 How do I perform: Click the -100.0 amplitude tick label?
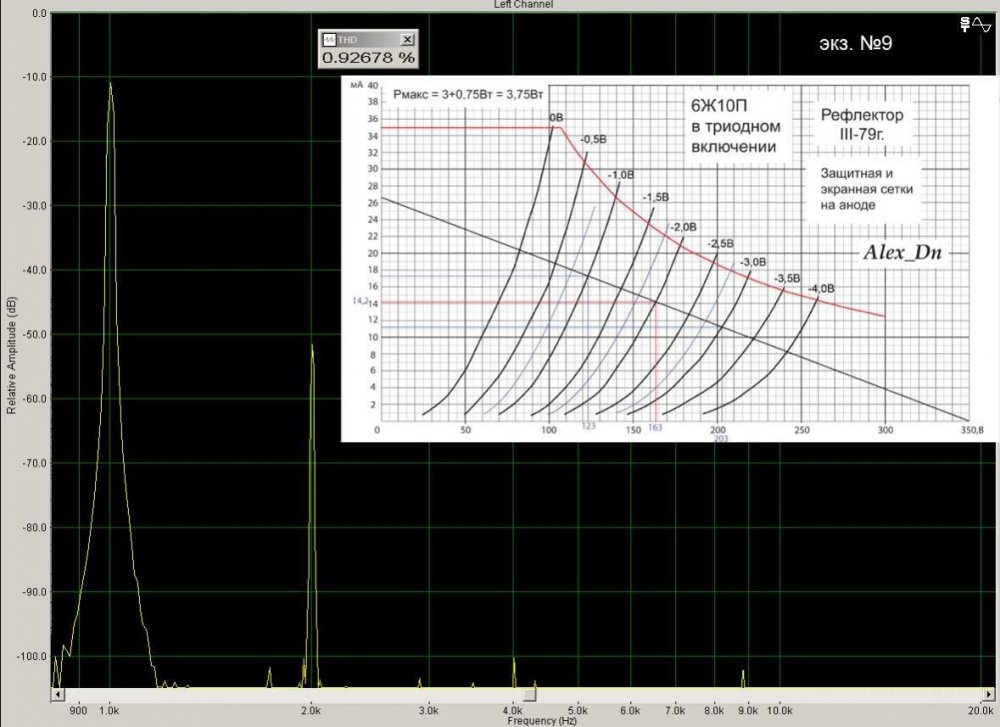(30, 656)
